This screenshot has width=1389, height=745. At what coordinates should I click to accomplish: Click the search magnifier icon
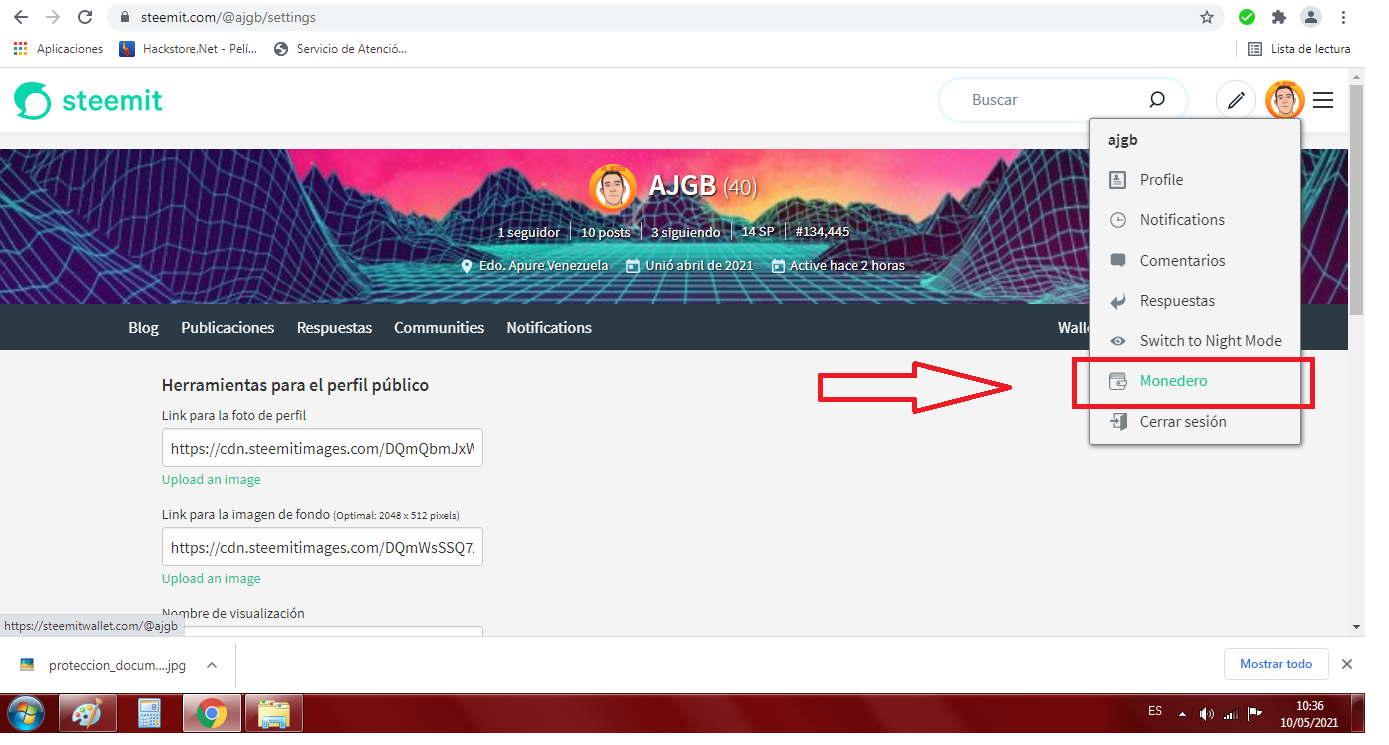pos(1157,100)
